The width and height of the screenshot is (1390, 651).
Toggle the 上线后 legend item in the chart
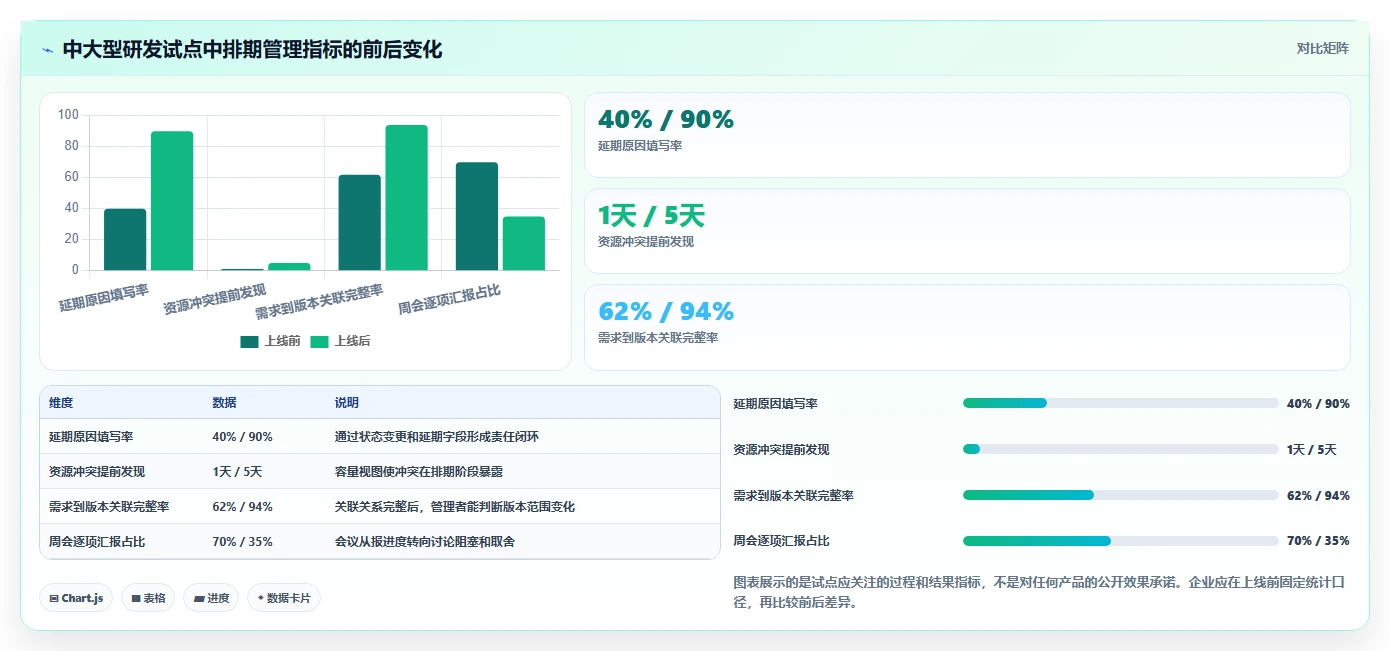pyautogui.click(x=340, y=341)
